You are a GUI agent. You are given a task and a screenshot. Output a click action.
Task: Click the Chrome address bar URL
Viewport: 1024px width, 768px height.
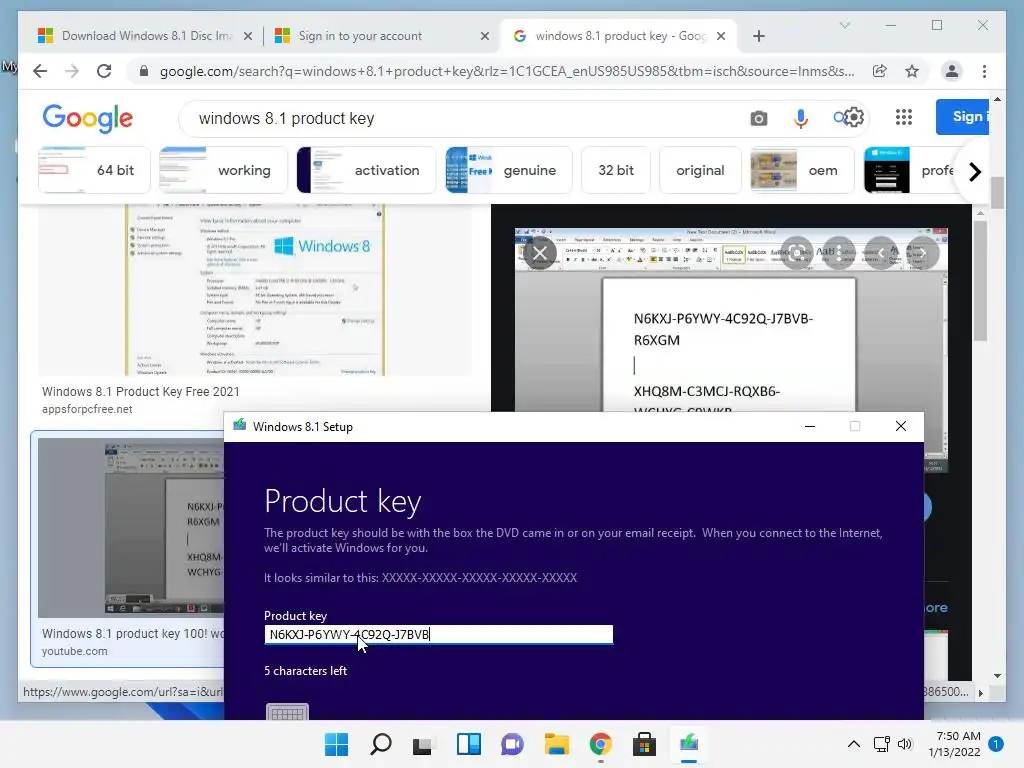507,71
